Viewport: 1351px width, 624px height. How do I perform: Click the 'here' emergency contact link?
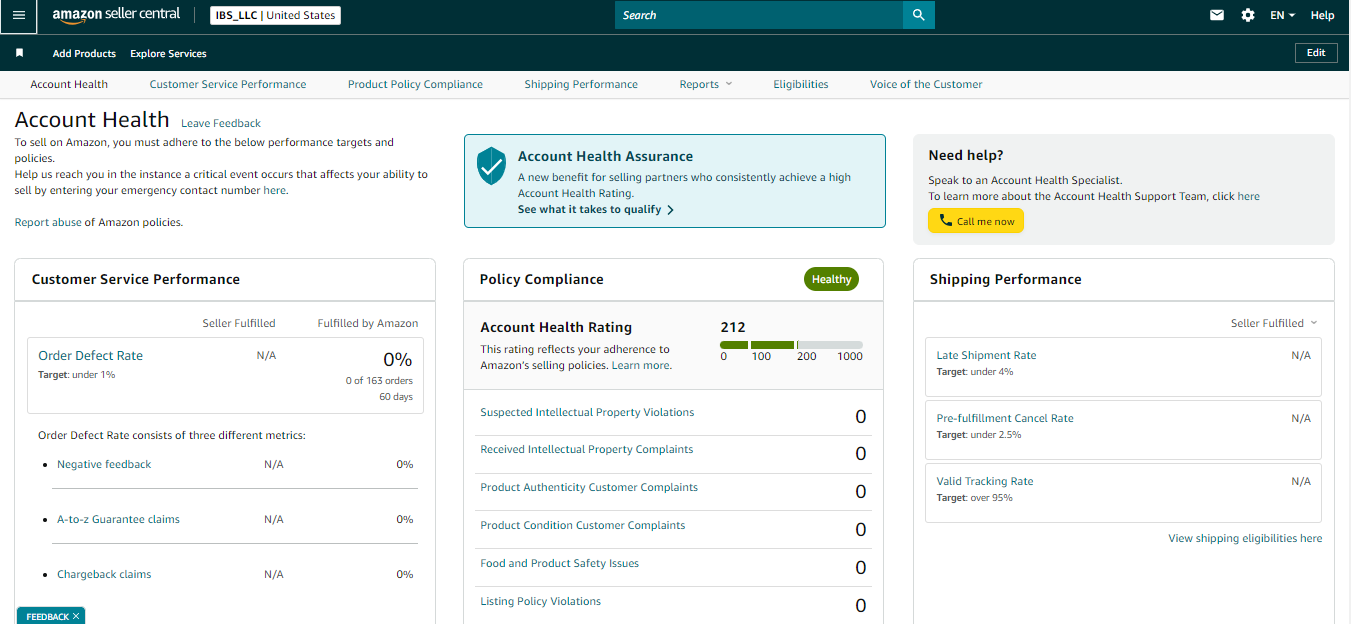tap(275, 190)
